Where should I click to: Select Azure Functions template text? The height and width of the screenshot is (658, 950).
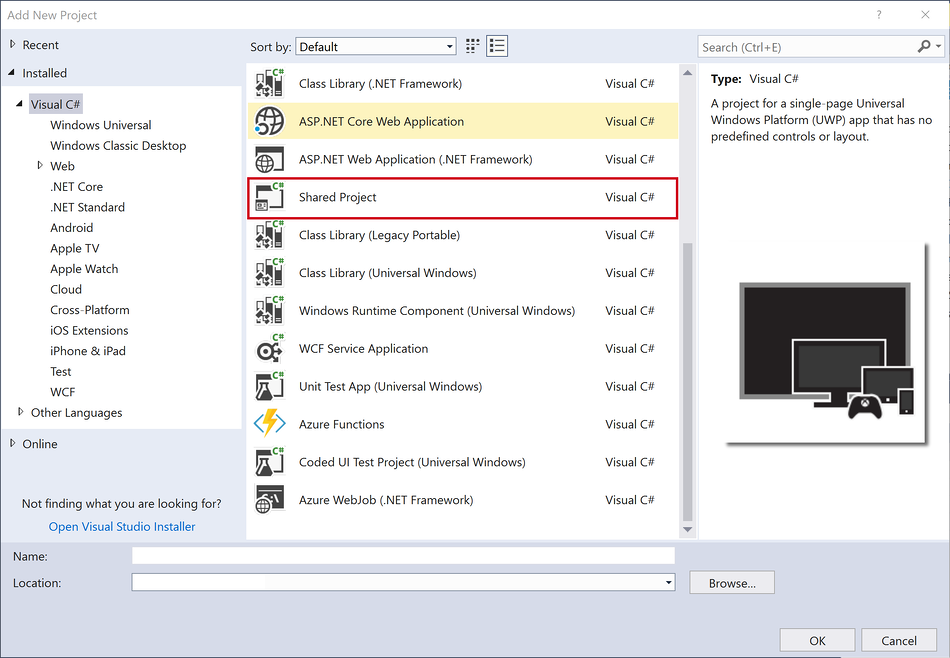pyautogui.click(x=341, y=424)
